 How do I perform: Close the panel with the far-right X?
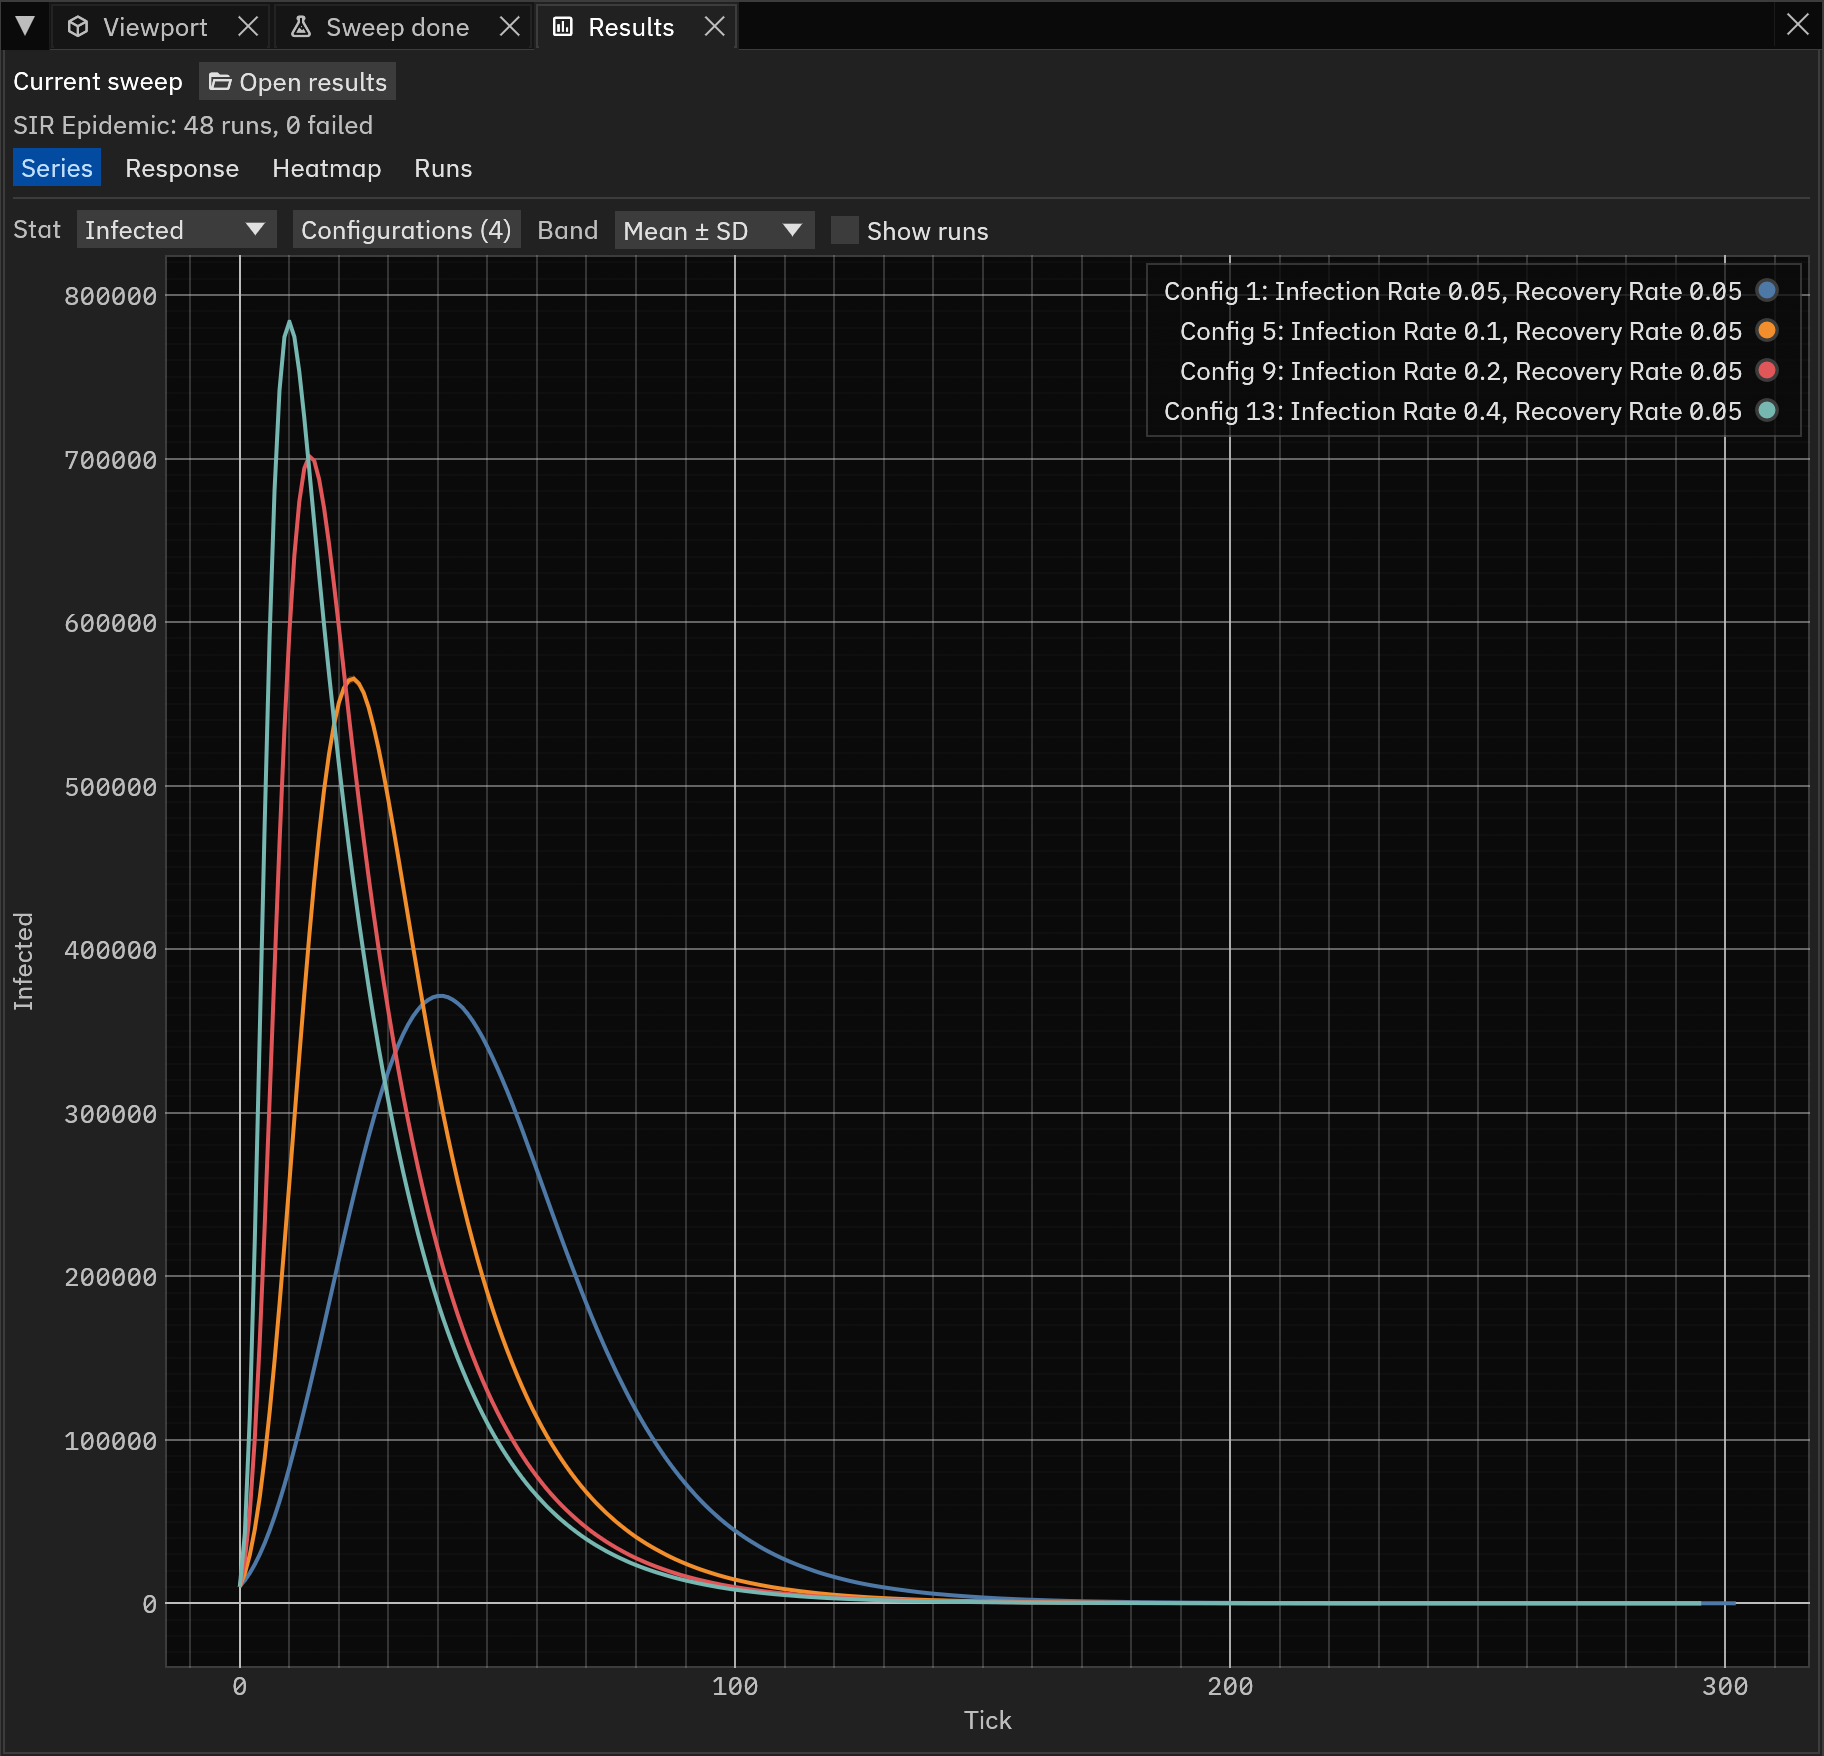click(x=1798, y=25)
